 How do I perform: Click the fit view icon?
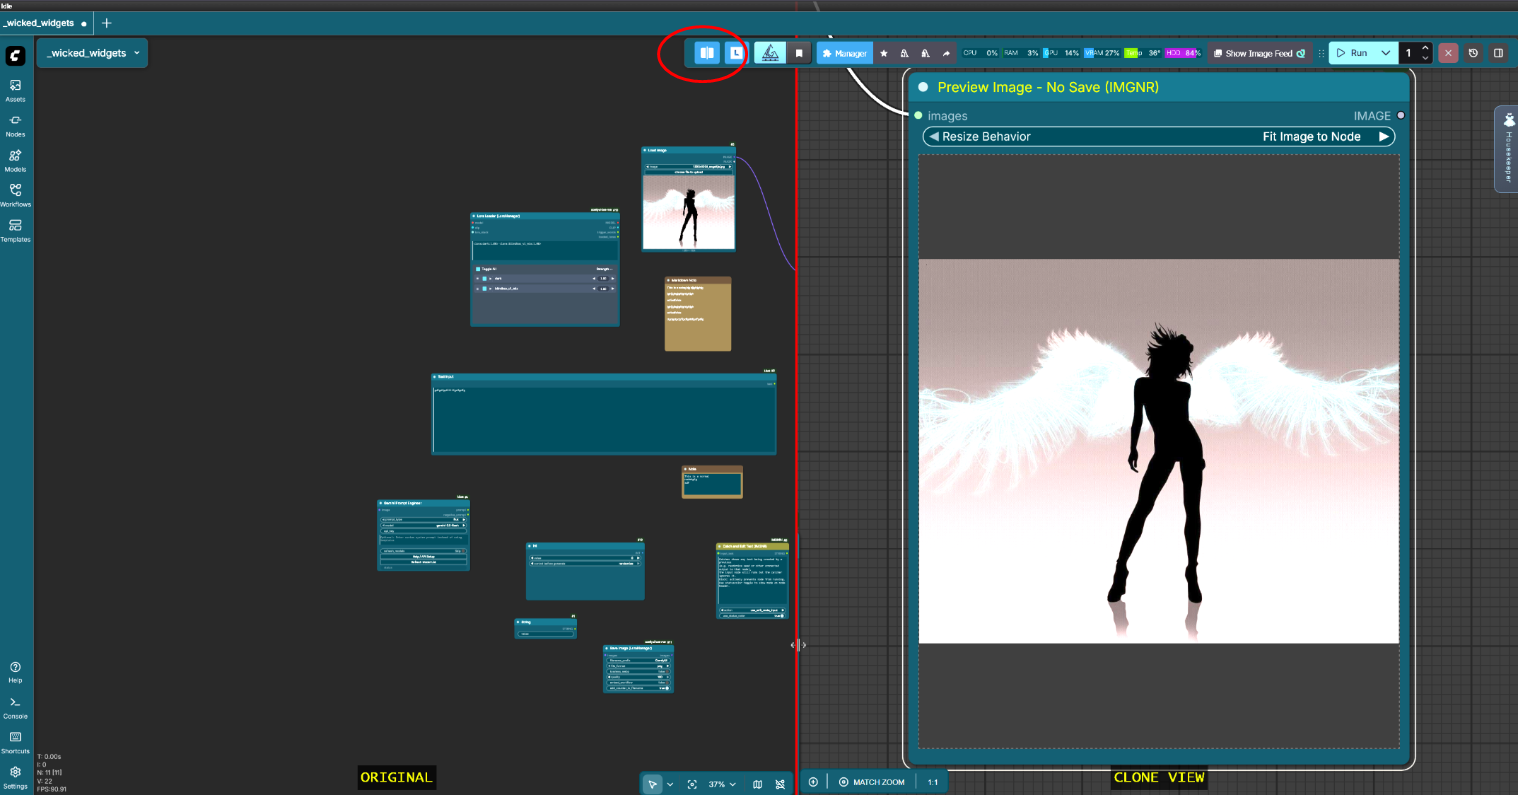[692, 784]
